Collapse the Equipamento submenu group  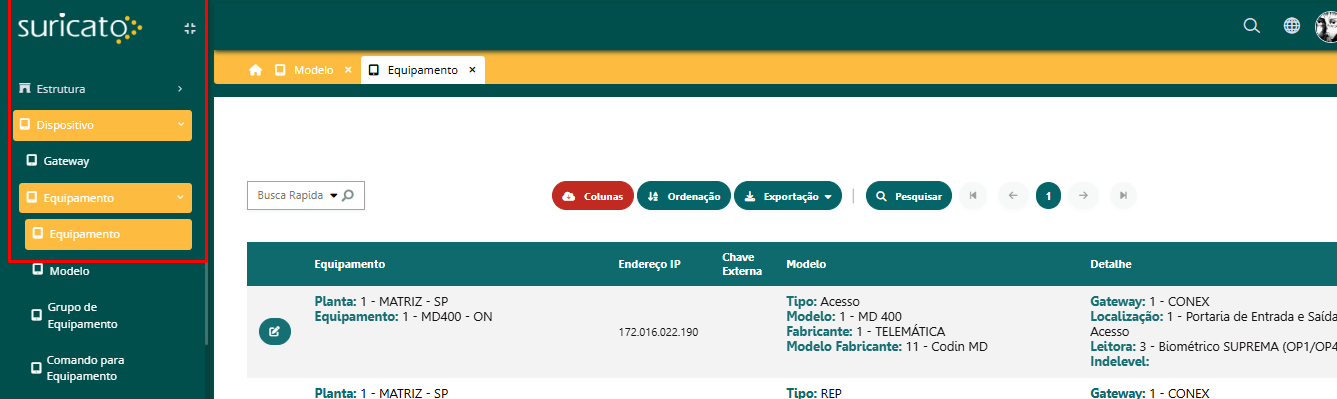coord(105,198)
